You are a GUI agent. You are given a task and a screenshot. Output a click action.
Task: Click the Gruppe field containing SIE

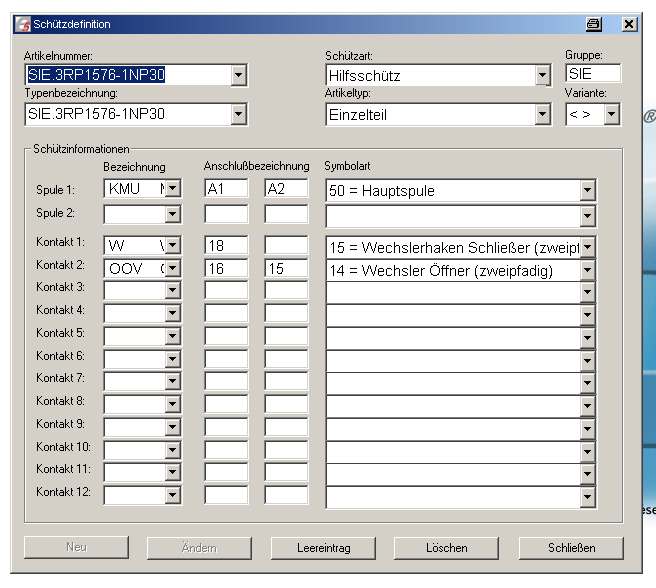593,74
